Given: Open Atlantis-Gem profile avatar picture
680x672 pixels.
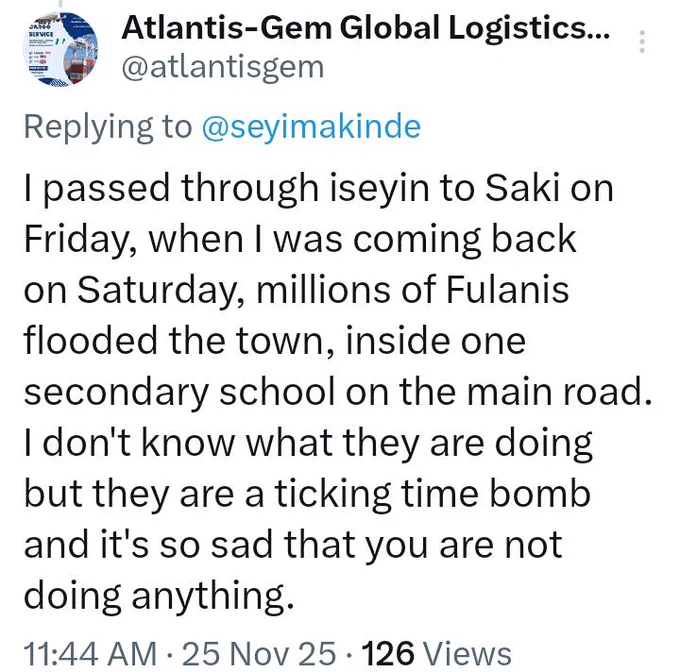Looking at the screenshot, I should click(x=61, y=49).
